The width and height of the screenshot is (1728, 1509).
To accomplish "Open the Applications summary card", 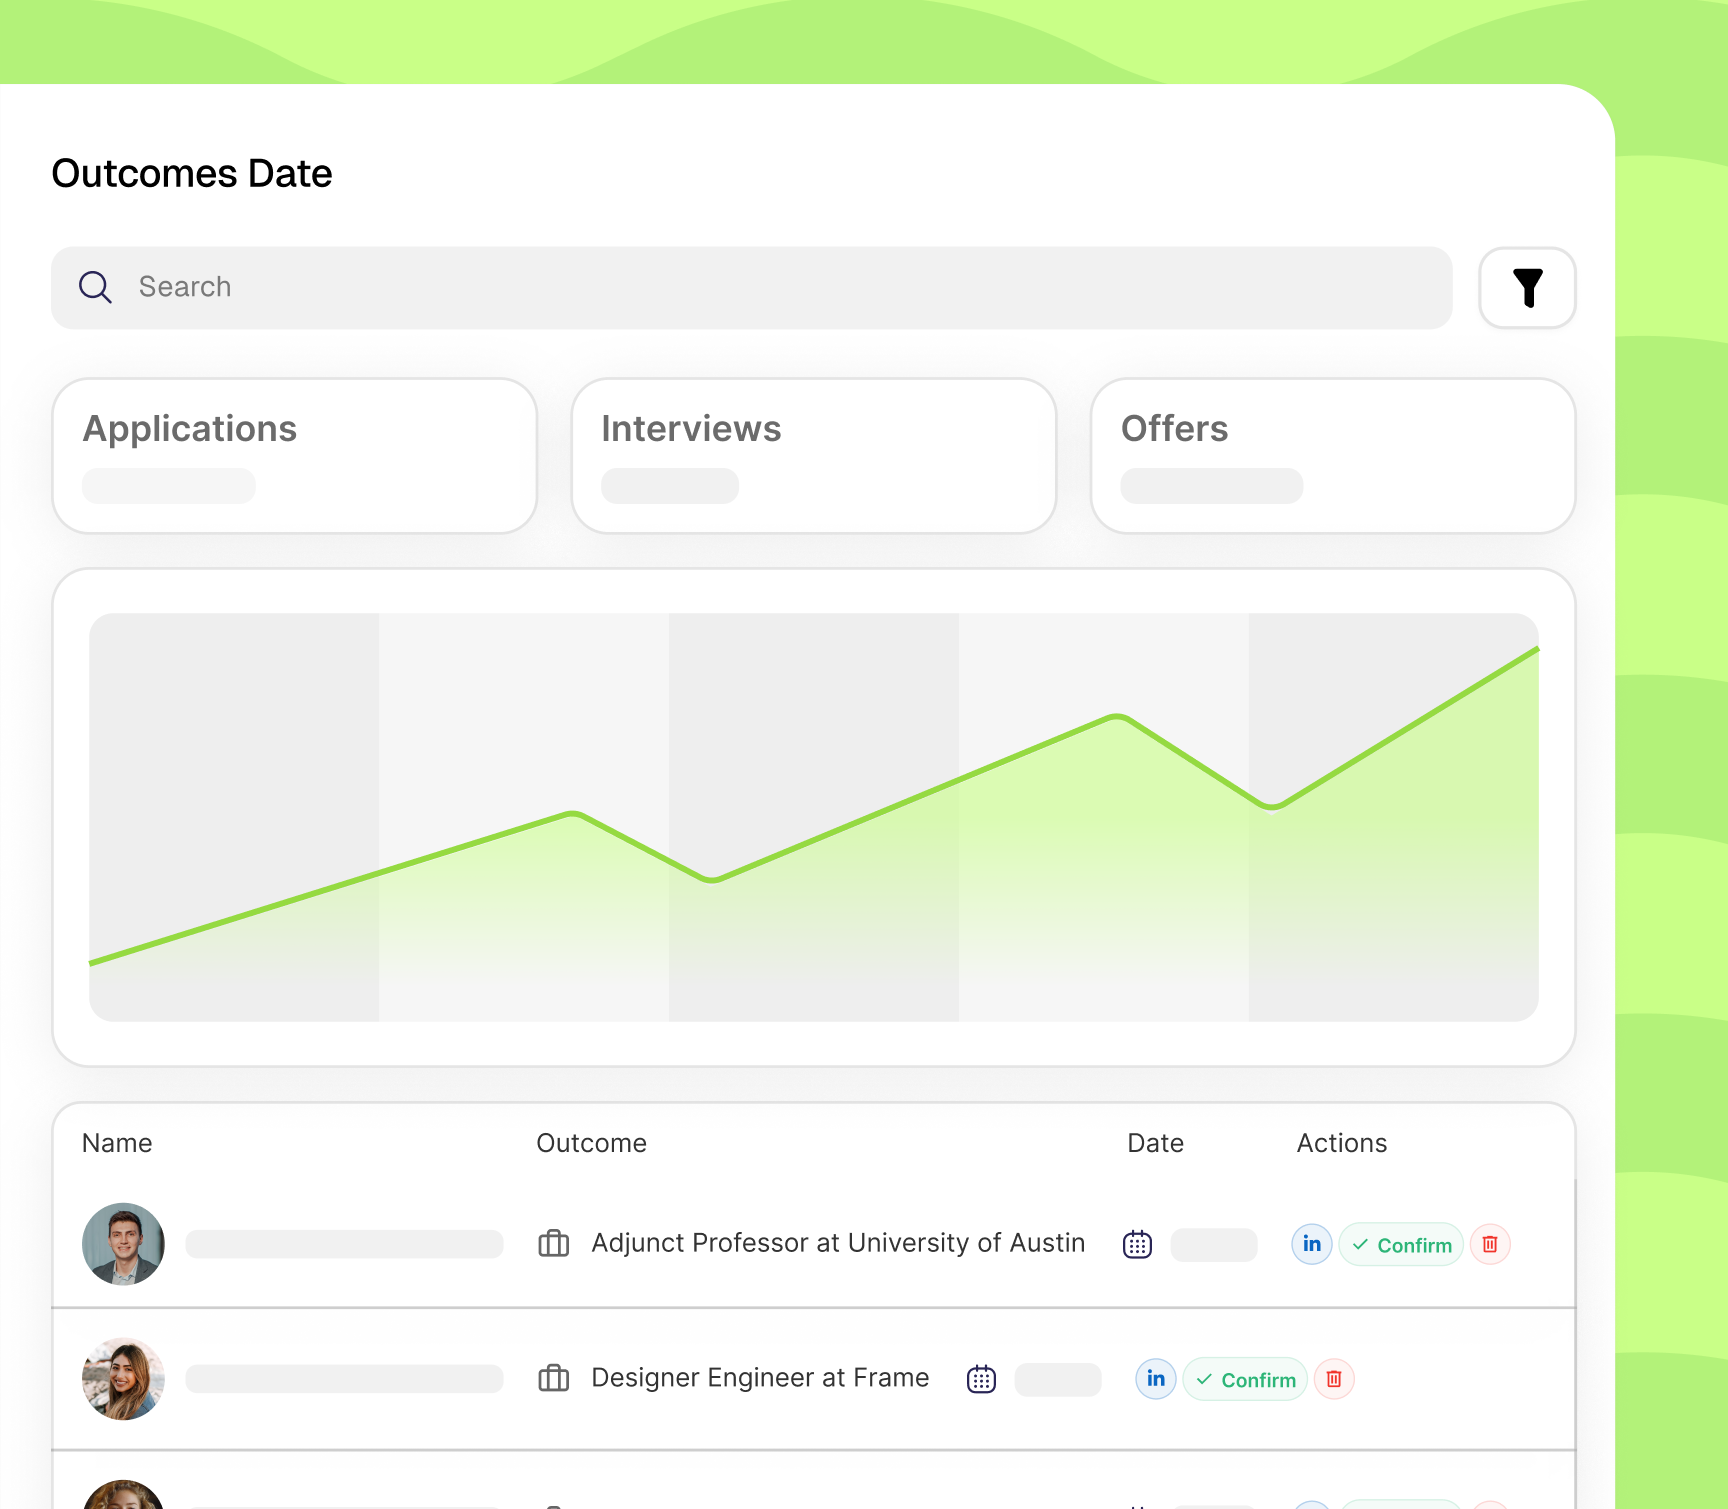I will (295, 455).
